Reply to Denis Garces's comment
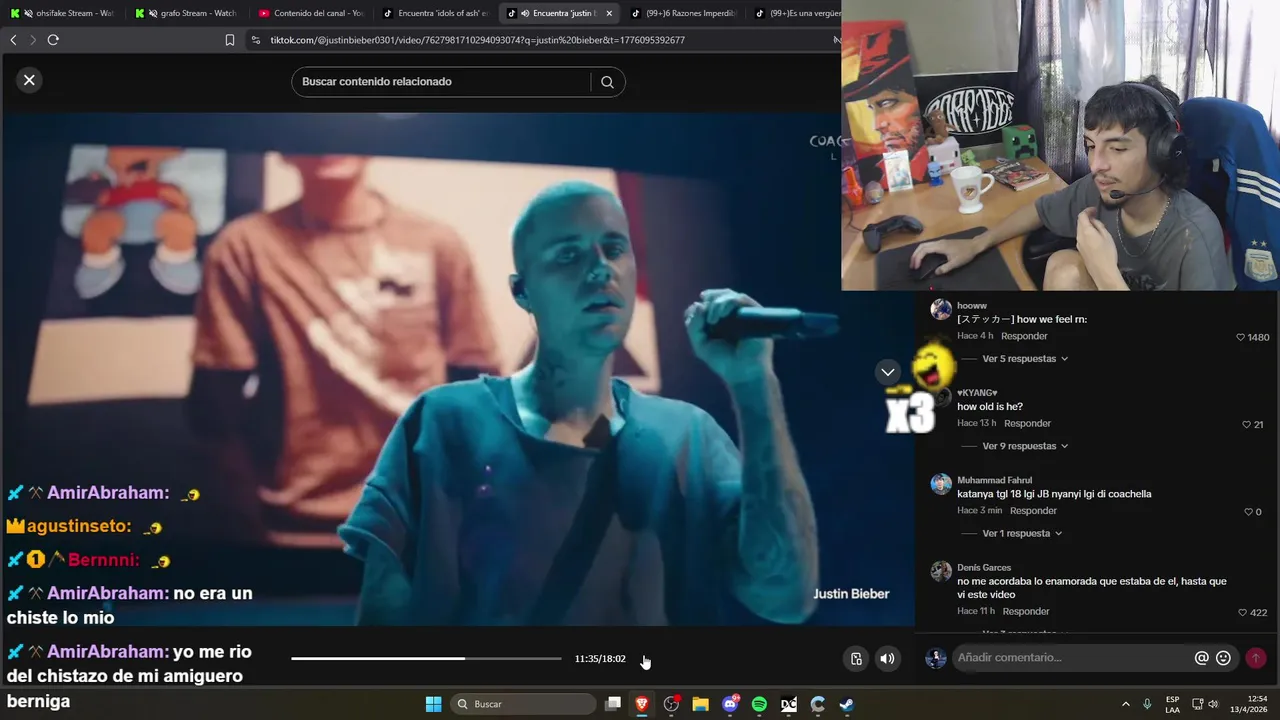Screen dimensions: 1280x720 pyautogui.click(x=1026, y=611)
